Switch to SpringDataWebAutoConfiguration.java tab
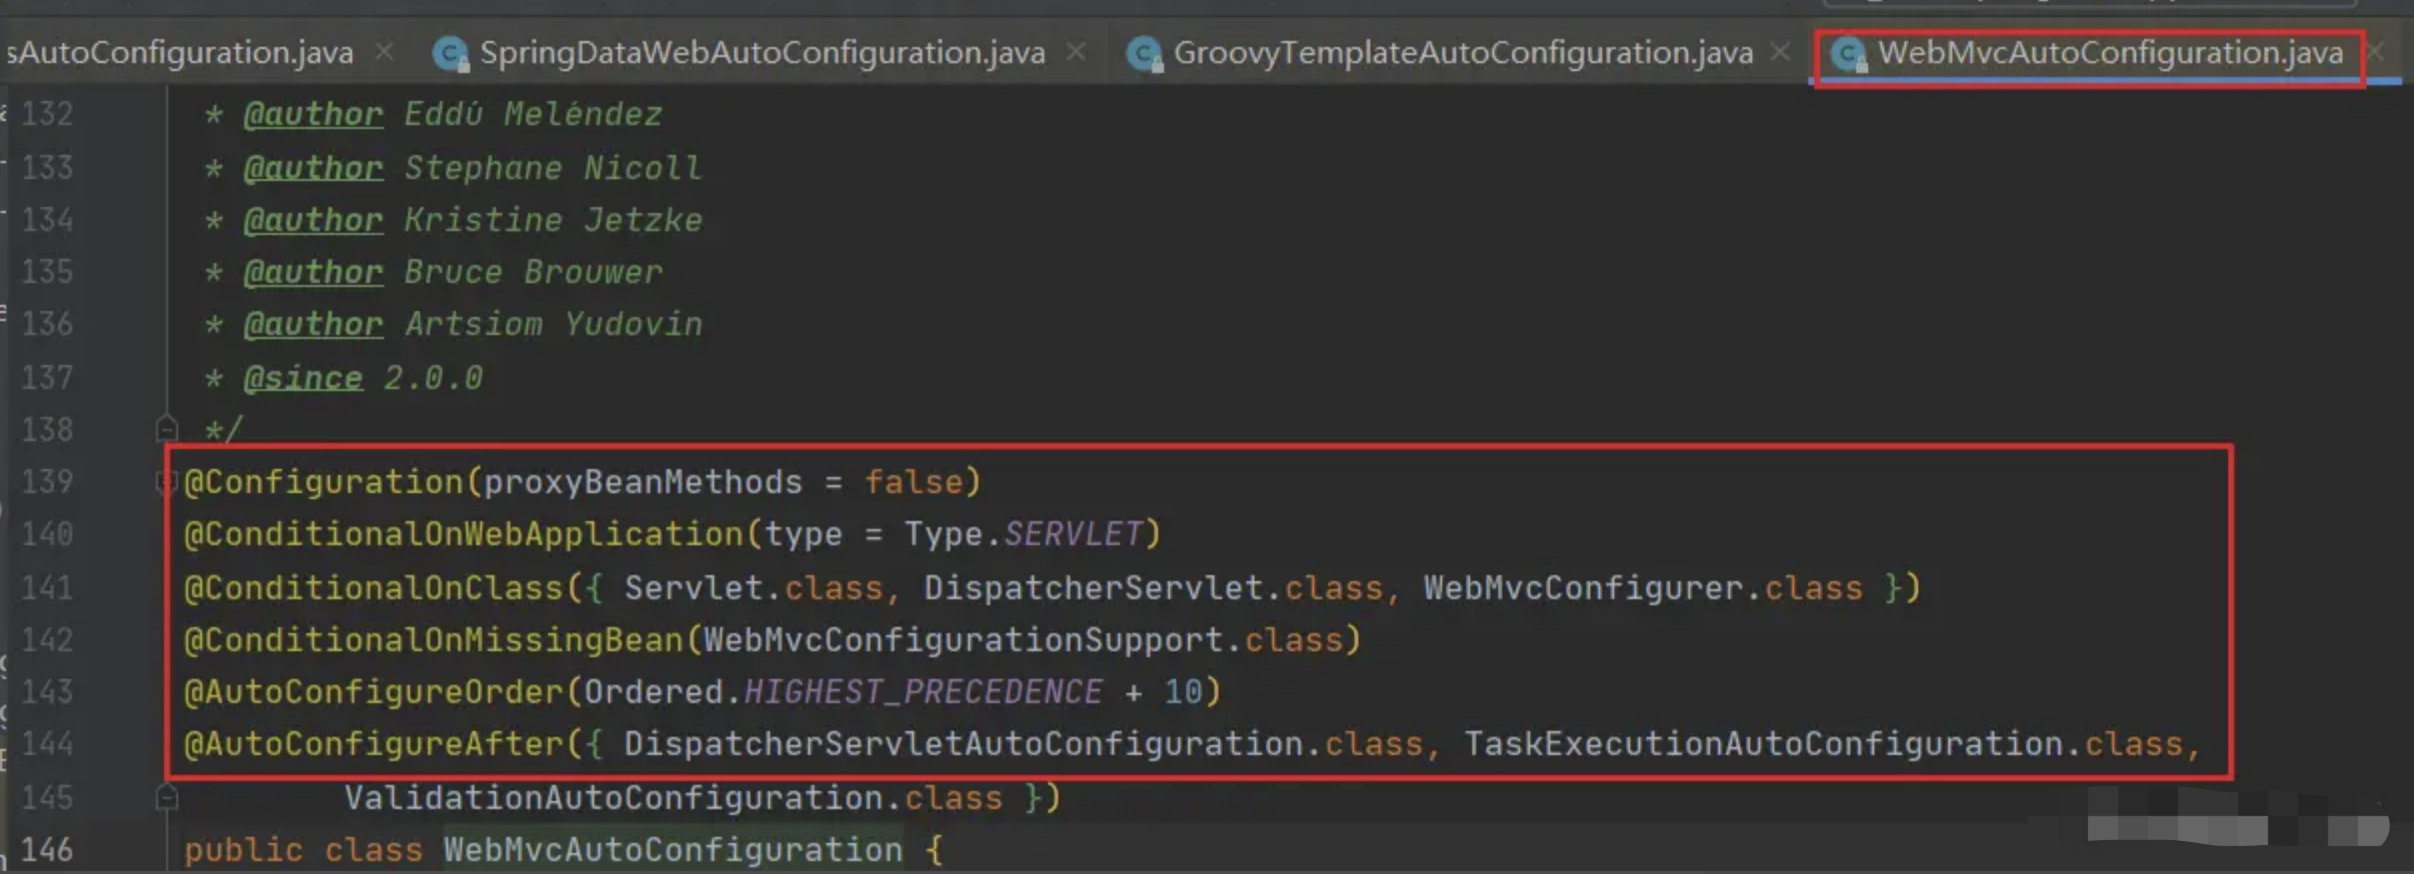This screenshot has width=2414, height=874. point(762,52)
